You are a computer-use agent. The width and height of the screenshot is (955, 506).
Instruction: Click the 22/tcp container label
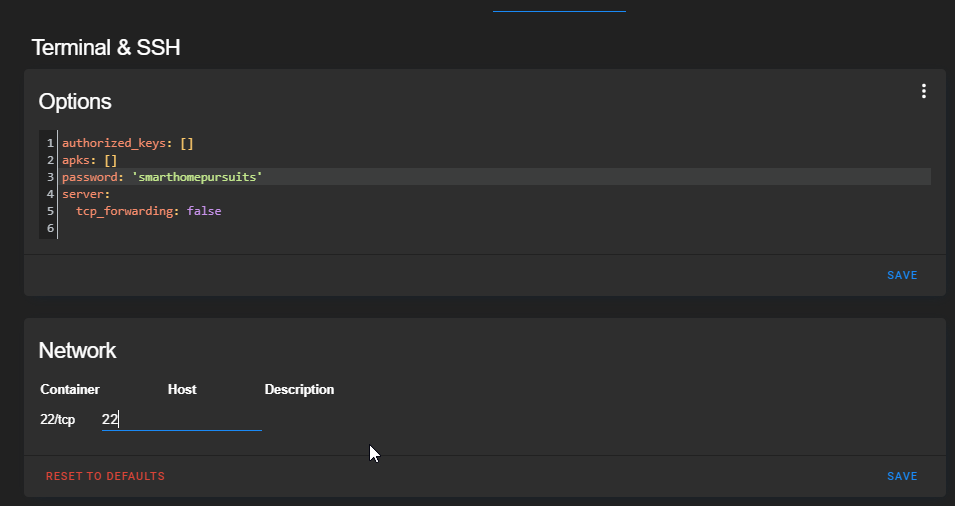(x=57, y=420)
